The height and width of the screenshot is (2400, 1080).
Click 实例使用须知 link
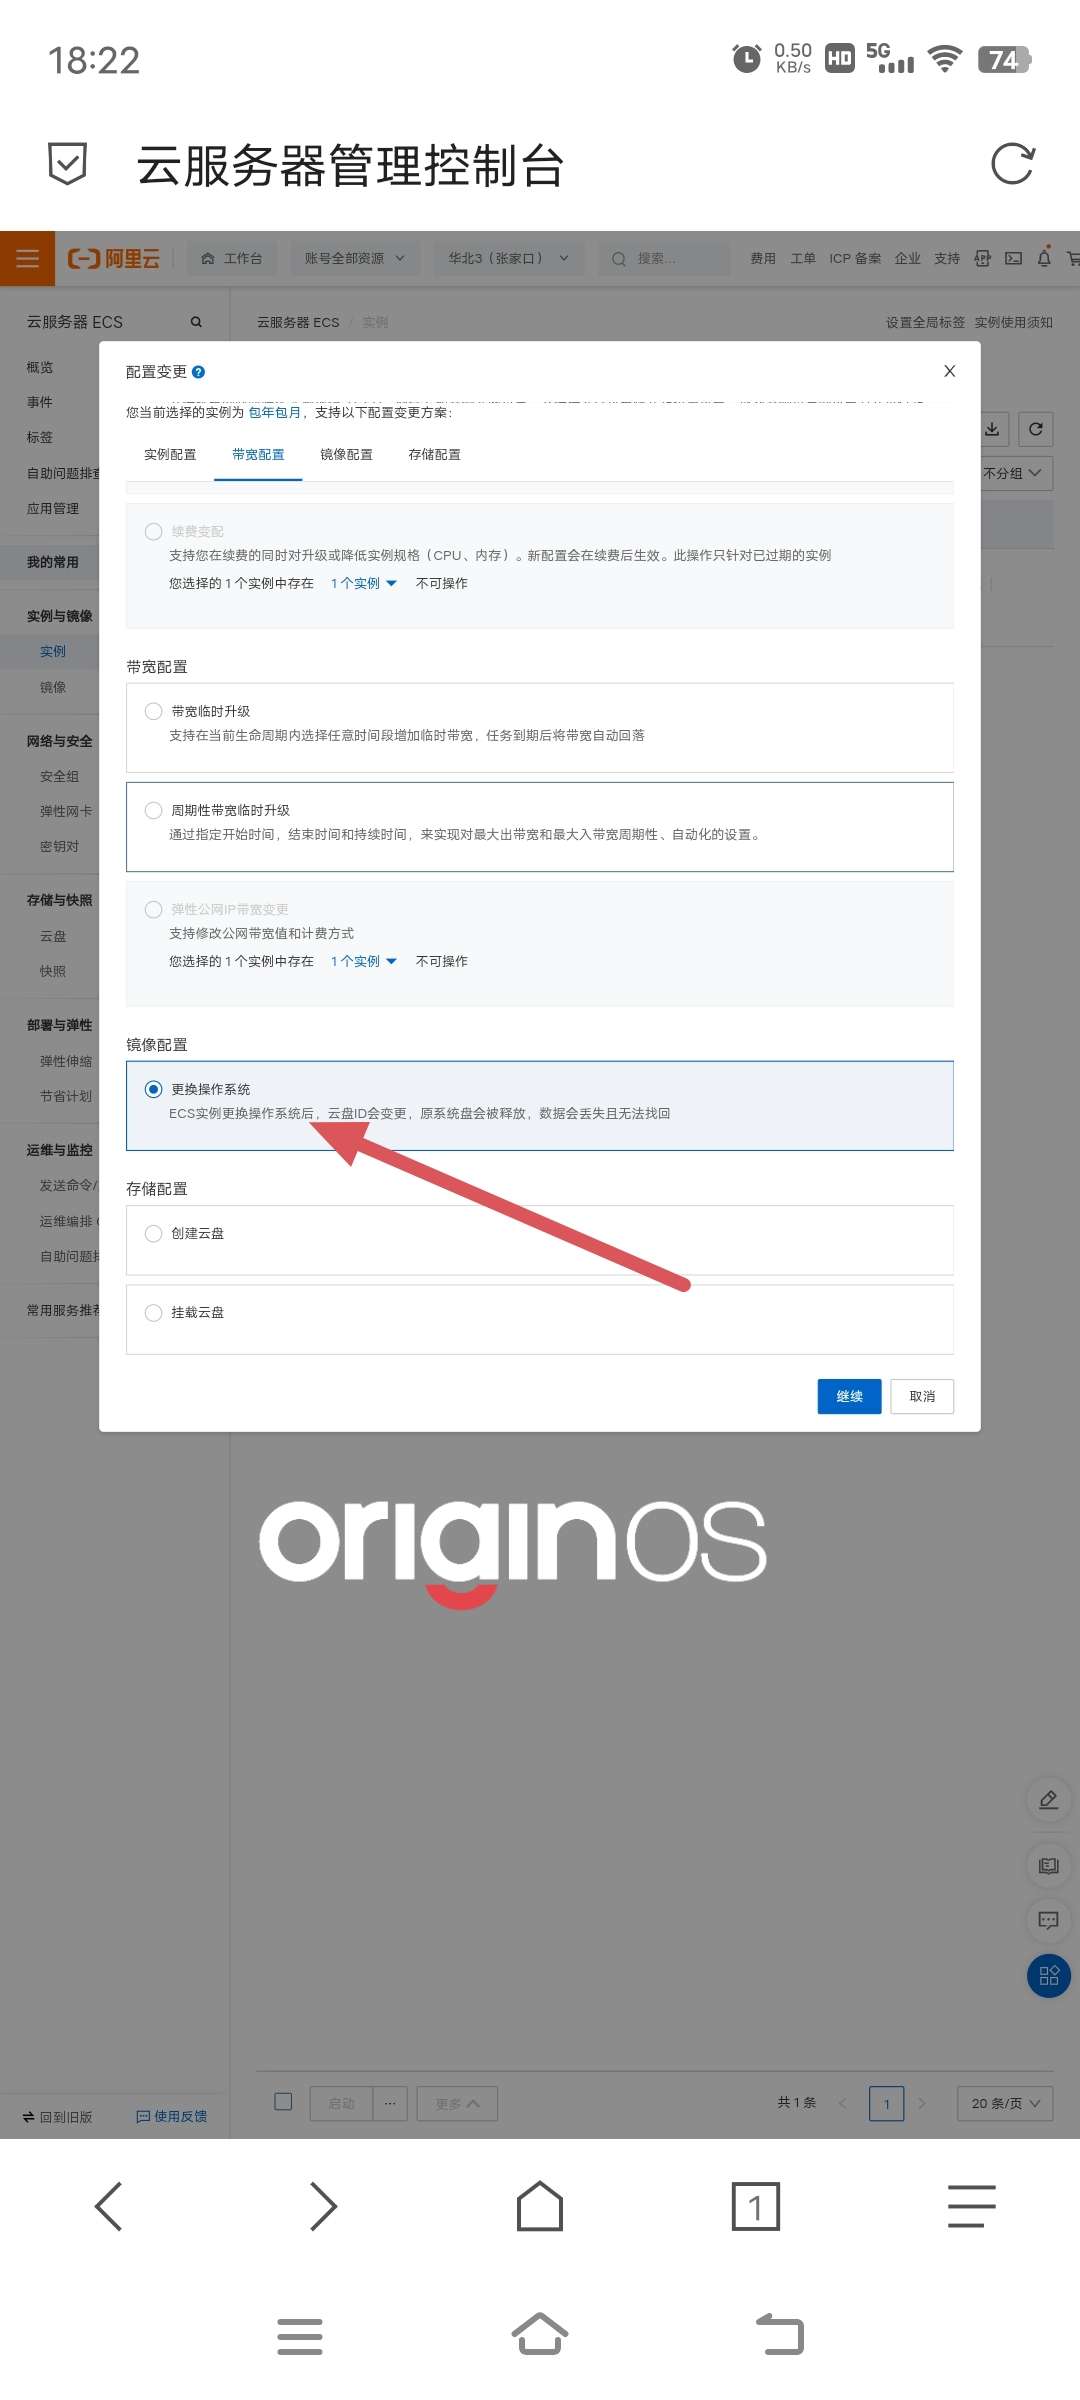pyautogui.click(x=1013, y=322)
